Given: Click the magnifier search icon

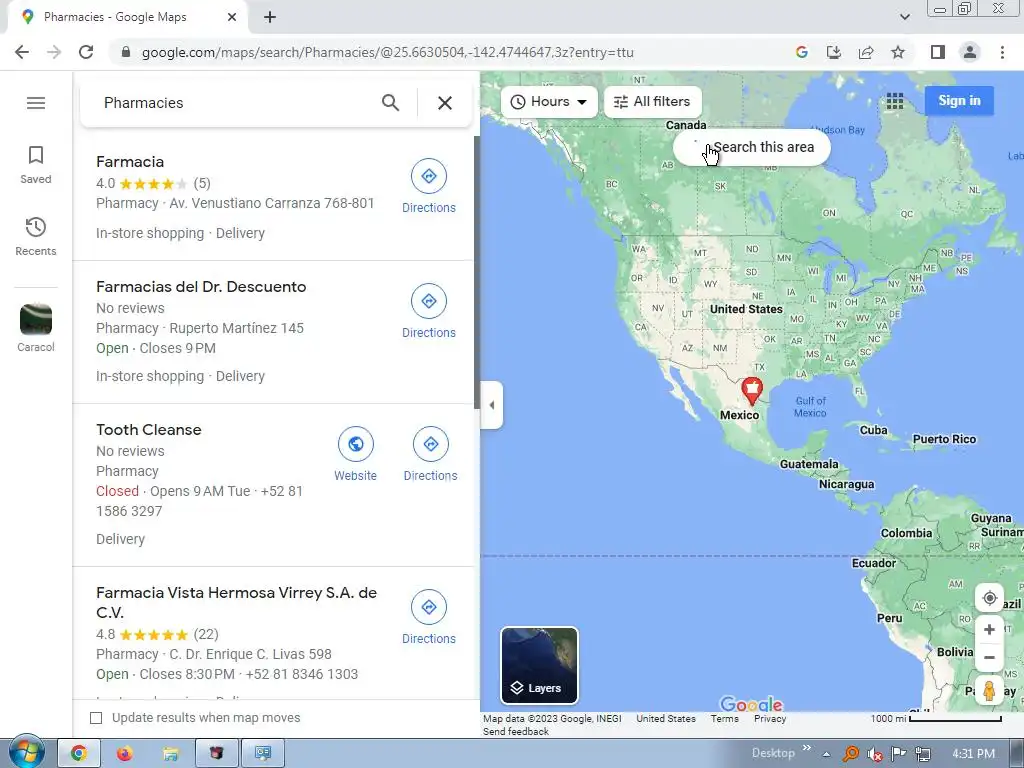Looking at the screenshot, I should [x=391, y=103].
